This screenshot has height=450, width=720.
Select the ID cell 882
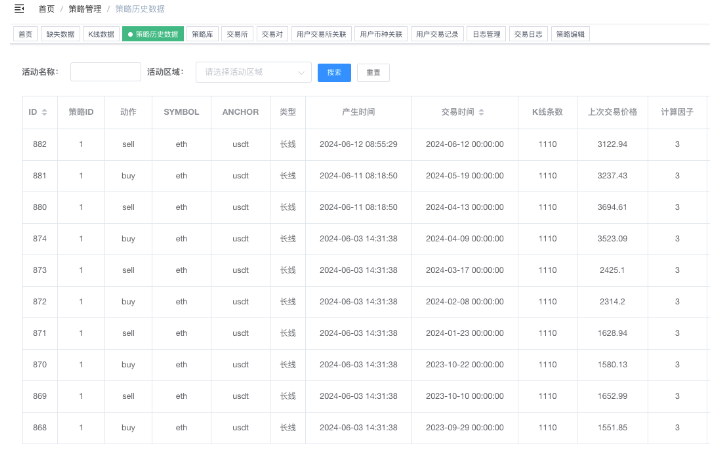click(x=39, y=144)
